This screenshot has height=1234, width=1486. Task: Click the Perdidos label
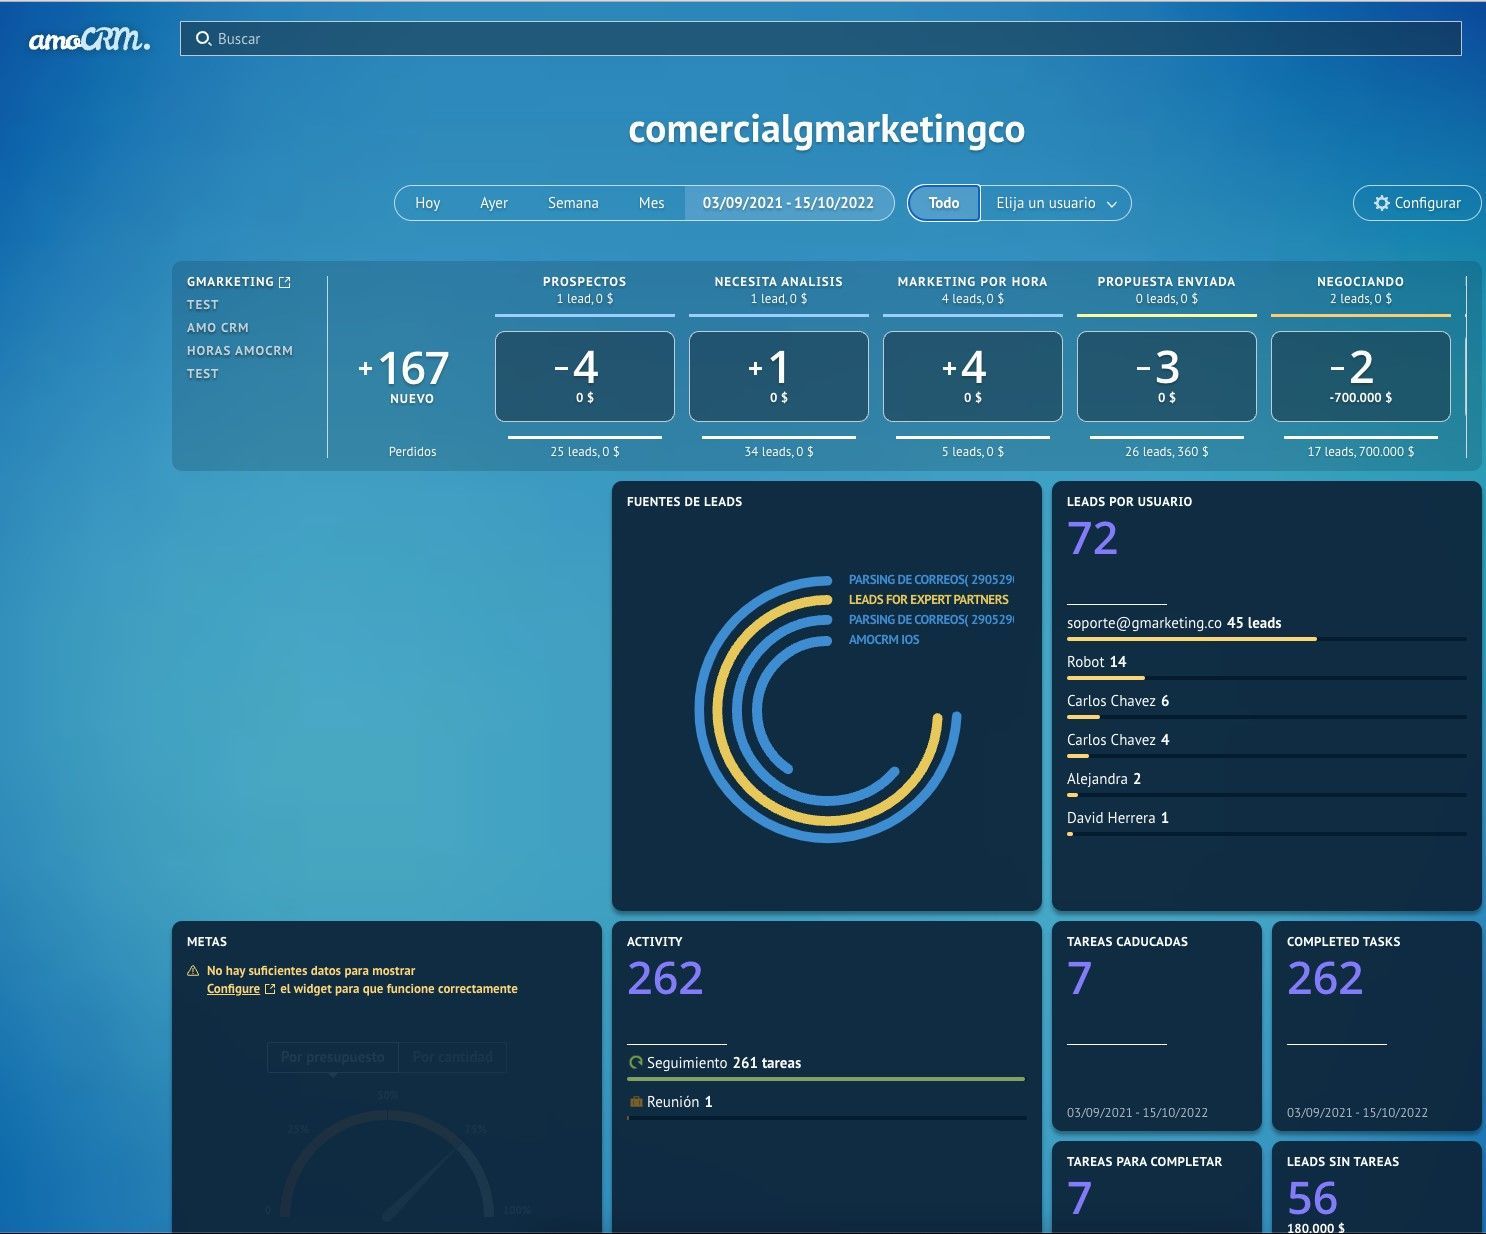pyautogui.click(x=413, y=452)
